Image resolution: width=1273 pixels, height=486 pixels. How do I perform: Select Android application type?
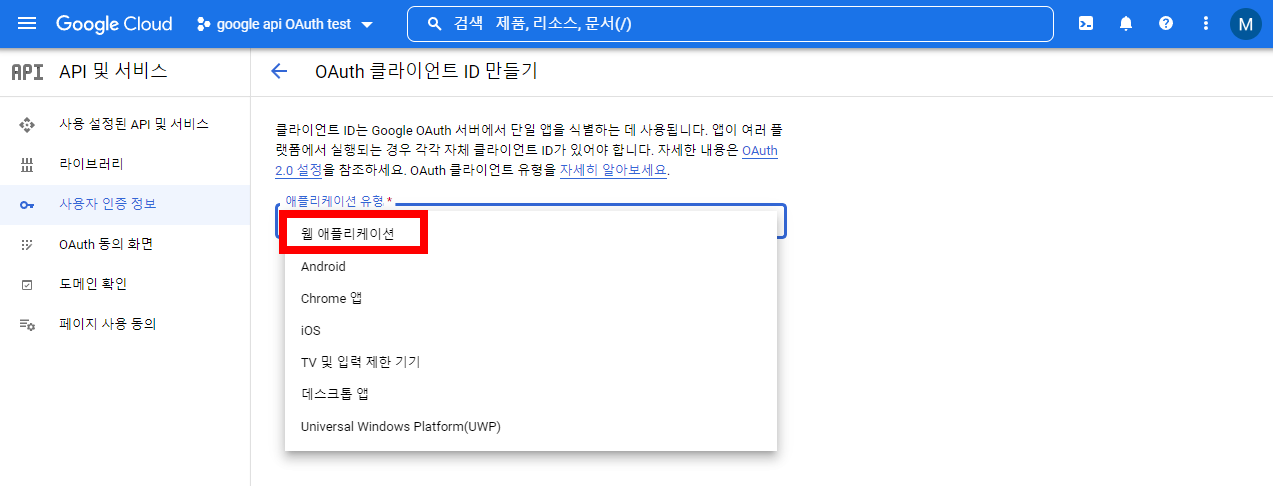pyautogui.click(x=531, y=267)
